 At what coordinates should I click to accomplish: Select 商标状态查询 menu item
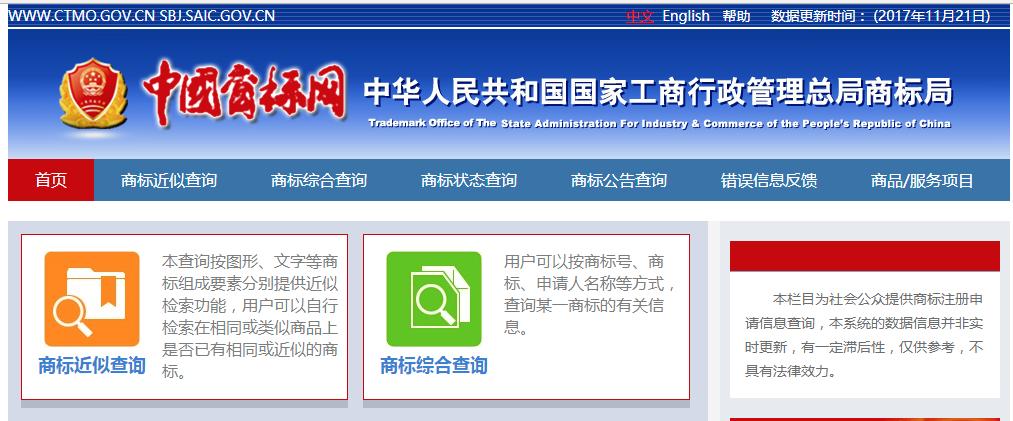[x=468, y=180]
